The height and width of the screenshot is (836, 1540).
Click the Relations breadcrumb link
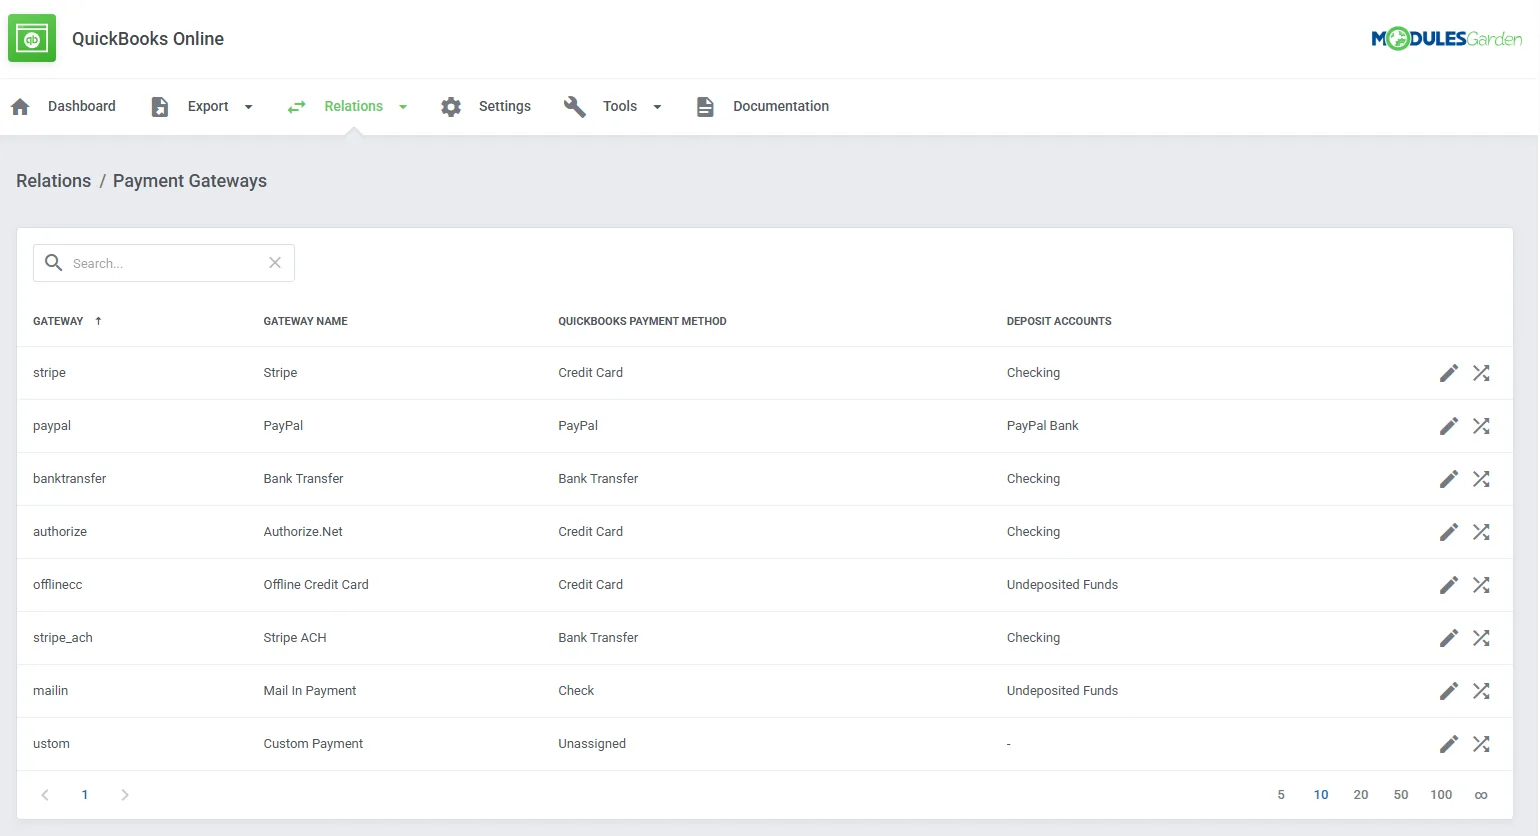click(x=54, y=181)
